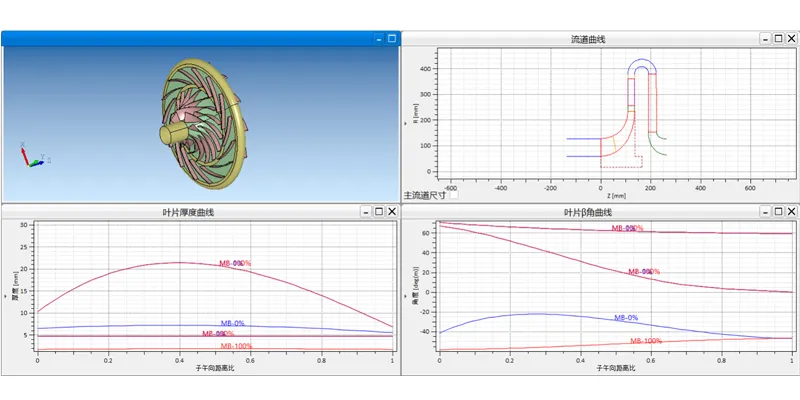Maximize the 流道曲线 panel

[x=779, y=39]
